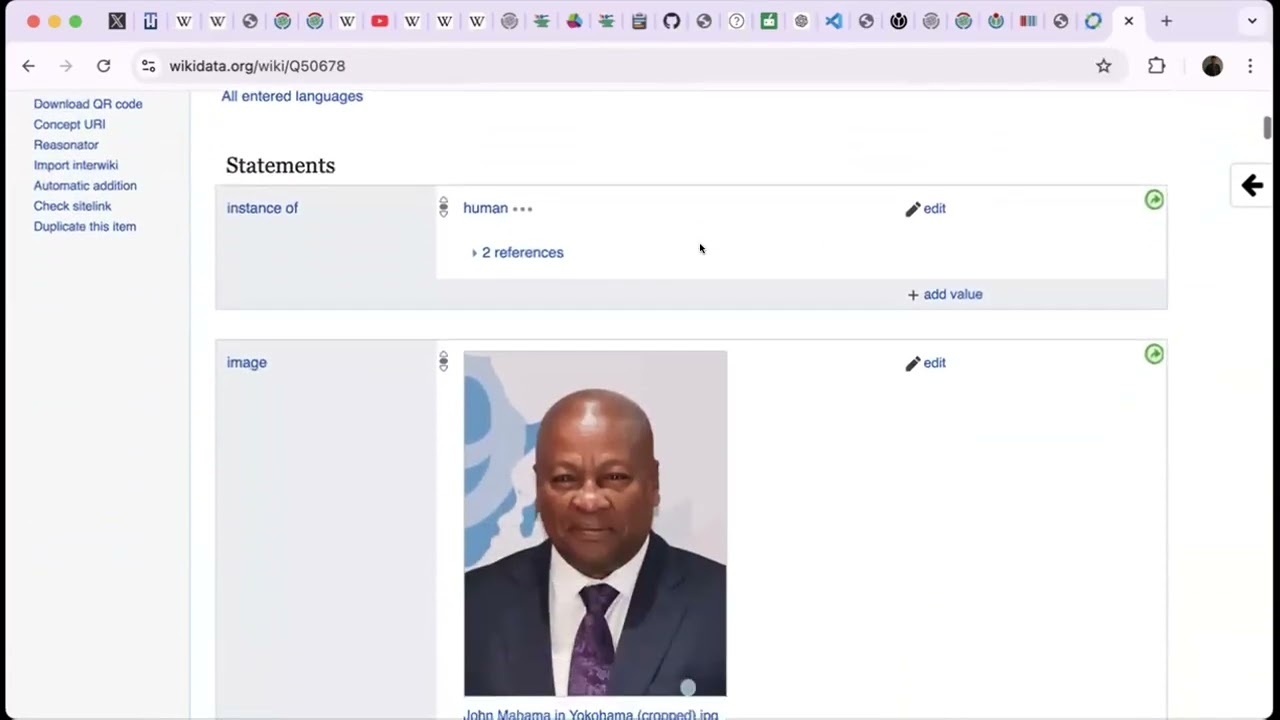Bookmark this page with the star icon
1280x720 pixels.
click(1103, 66)
